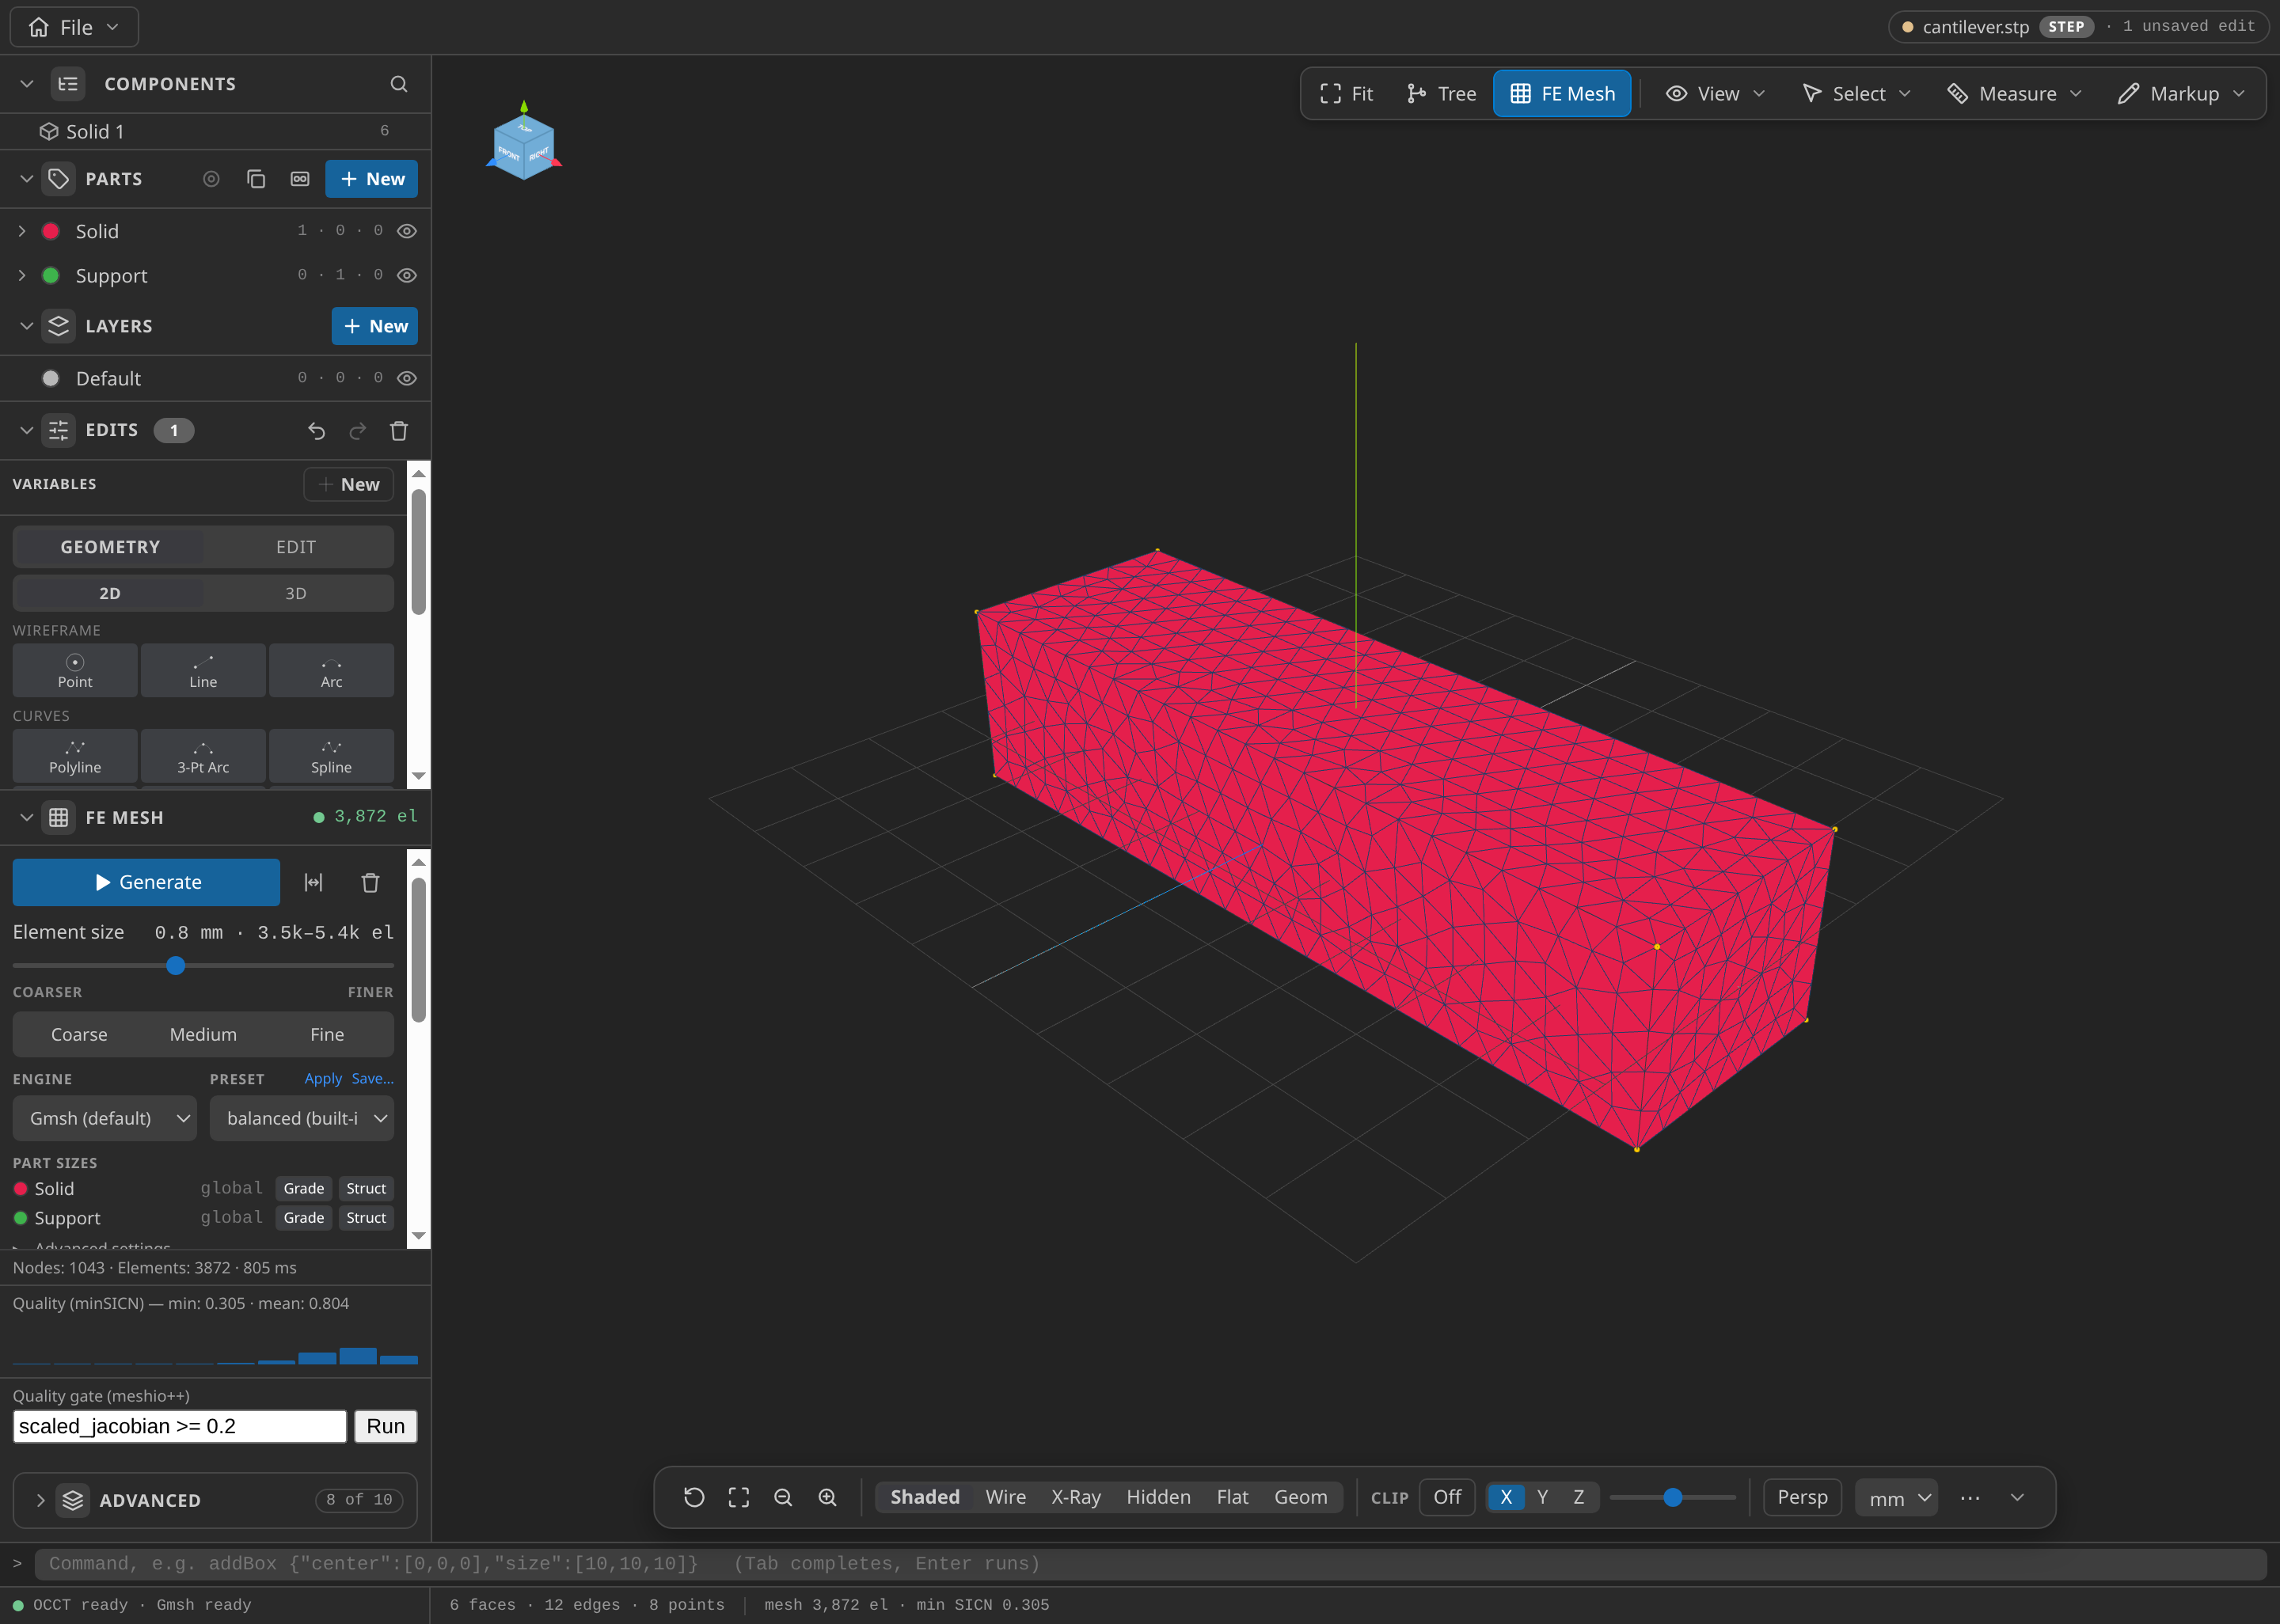2280x1624 pixels.
Task: Switch to the 3D tab
Action: [296, 593]
